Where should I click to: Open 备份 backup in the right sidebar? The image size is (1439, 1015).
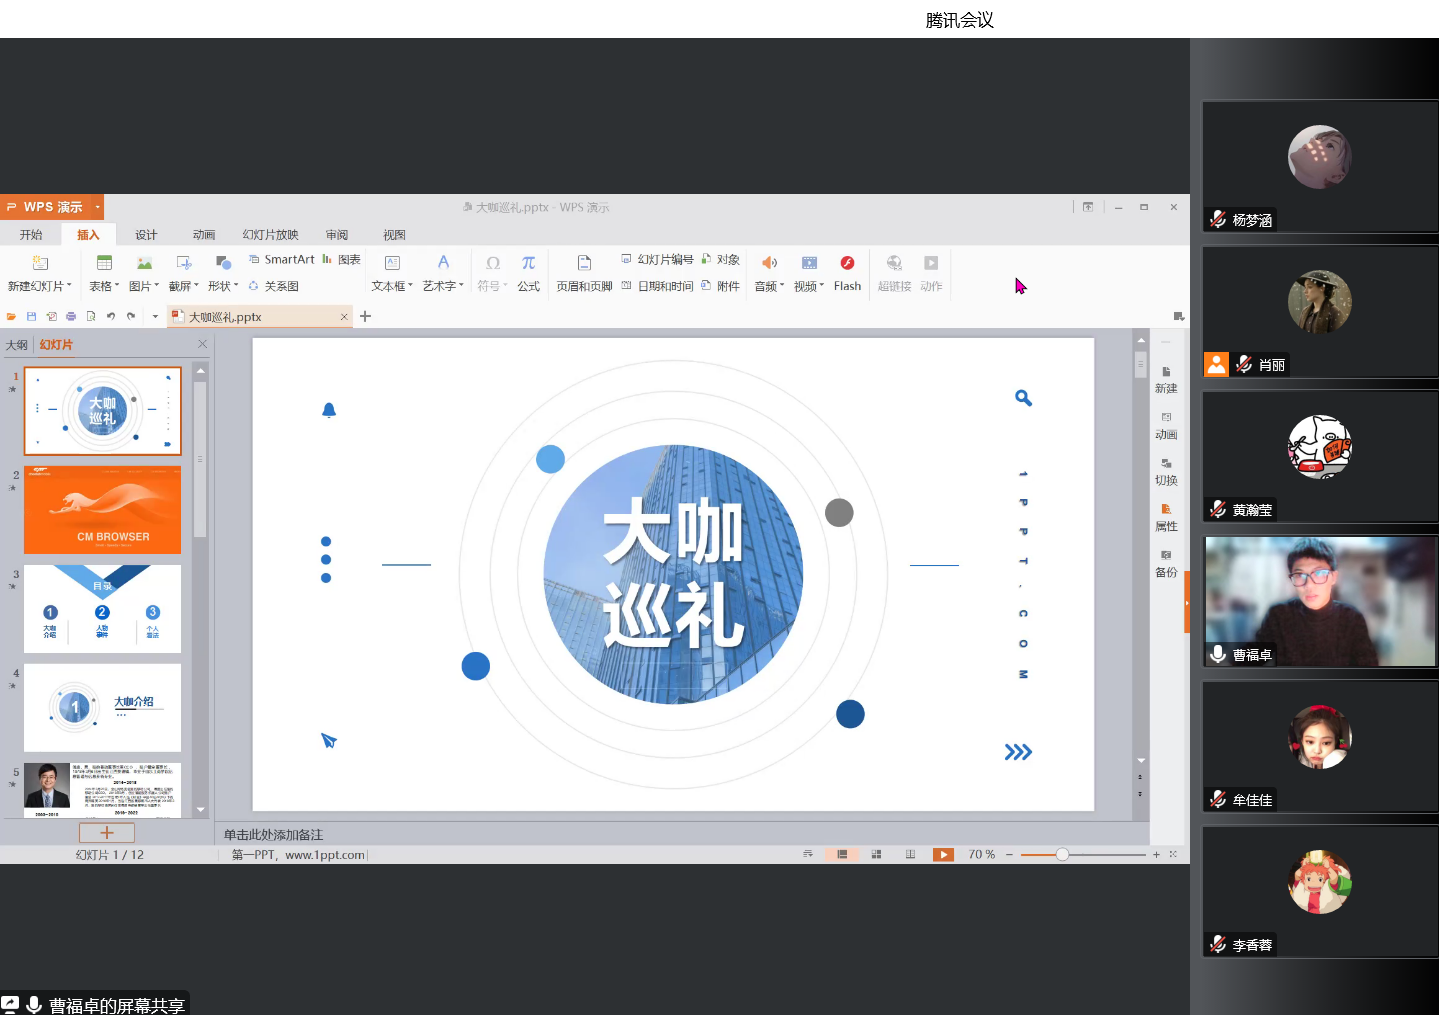tap(1166, 564)
